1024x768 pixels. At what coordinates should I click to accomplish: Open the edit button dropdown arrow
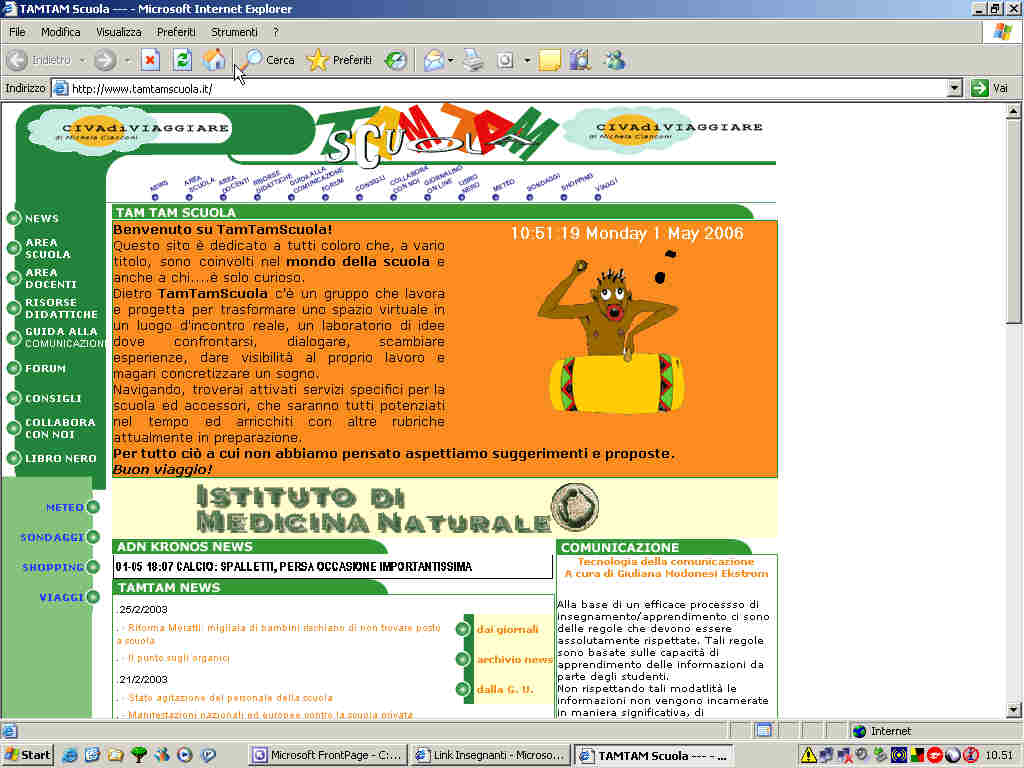pos(527,61)
